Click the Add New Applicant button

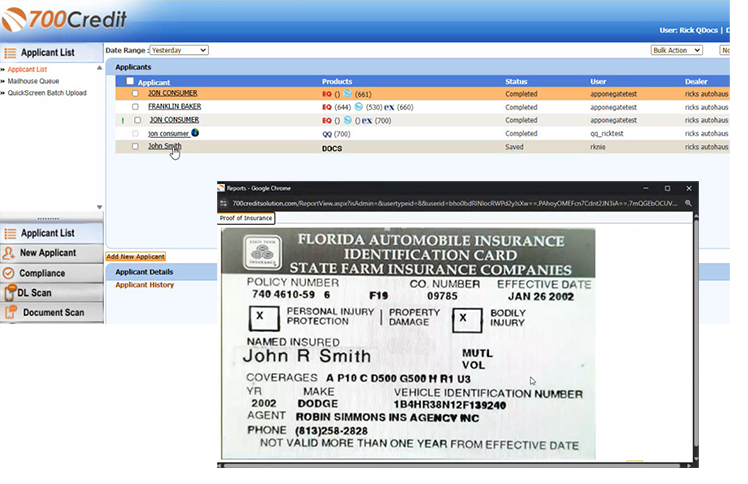pyautogui.click(x=135, y=257)
